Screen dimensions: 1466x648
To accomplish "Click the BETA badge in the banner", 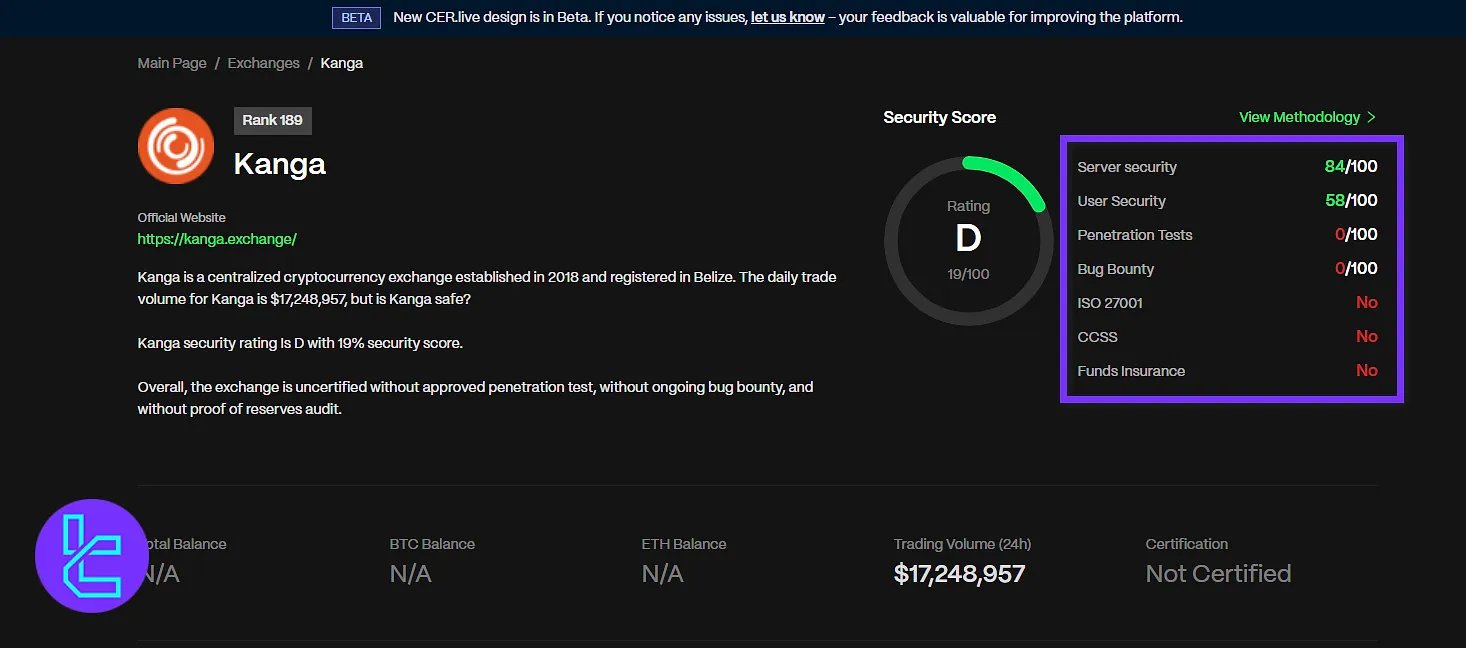I will click(357, 18).
